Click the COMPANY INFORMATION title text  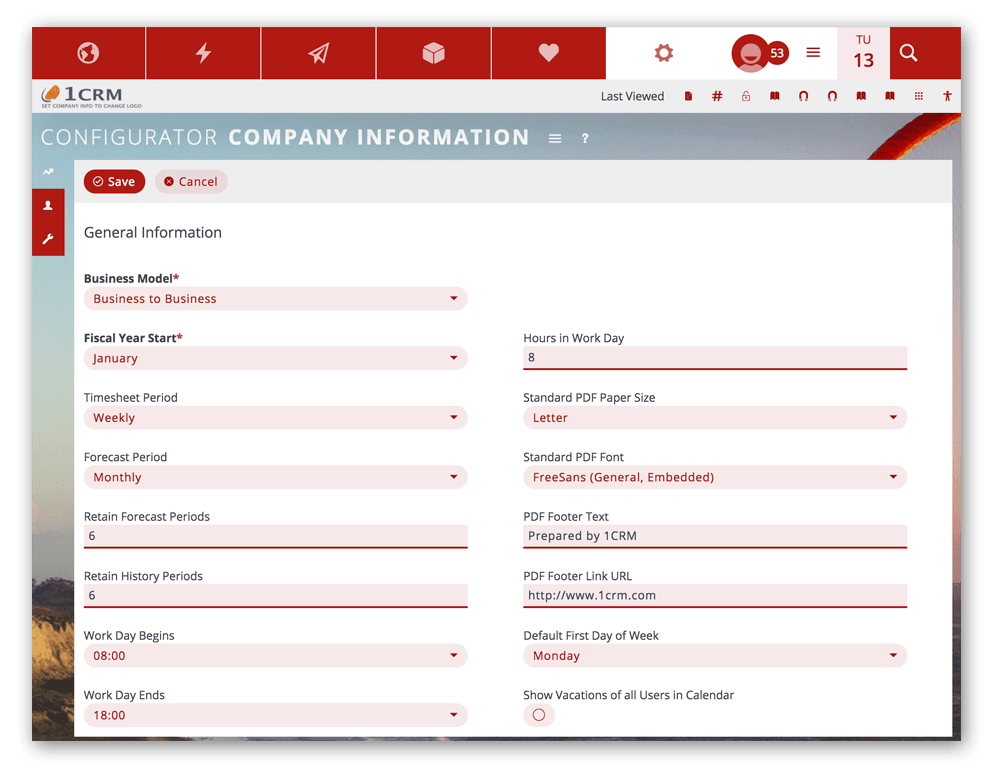pos(379,137)
